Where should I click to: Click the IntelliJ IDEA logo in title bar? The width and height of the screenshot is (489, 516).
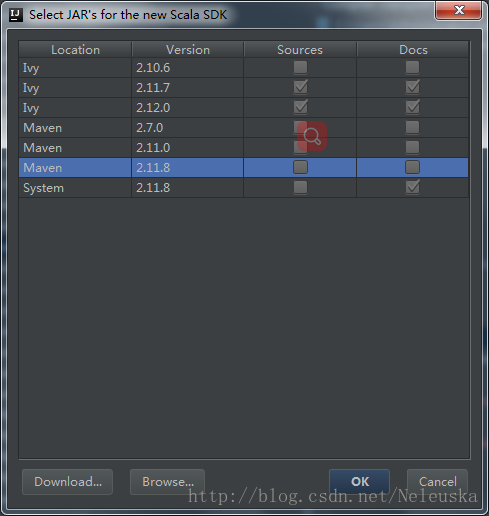15,15
